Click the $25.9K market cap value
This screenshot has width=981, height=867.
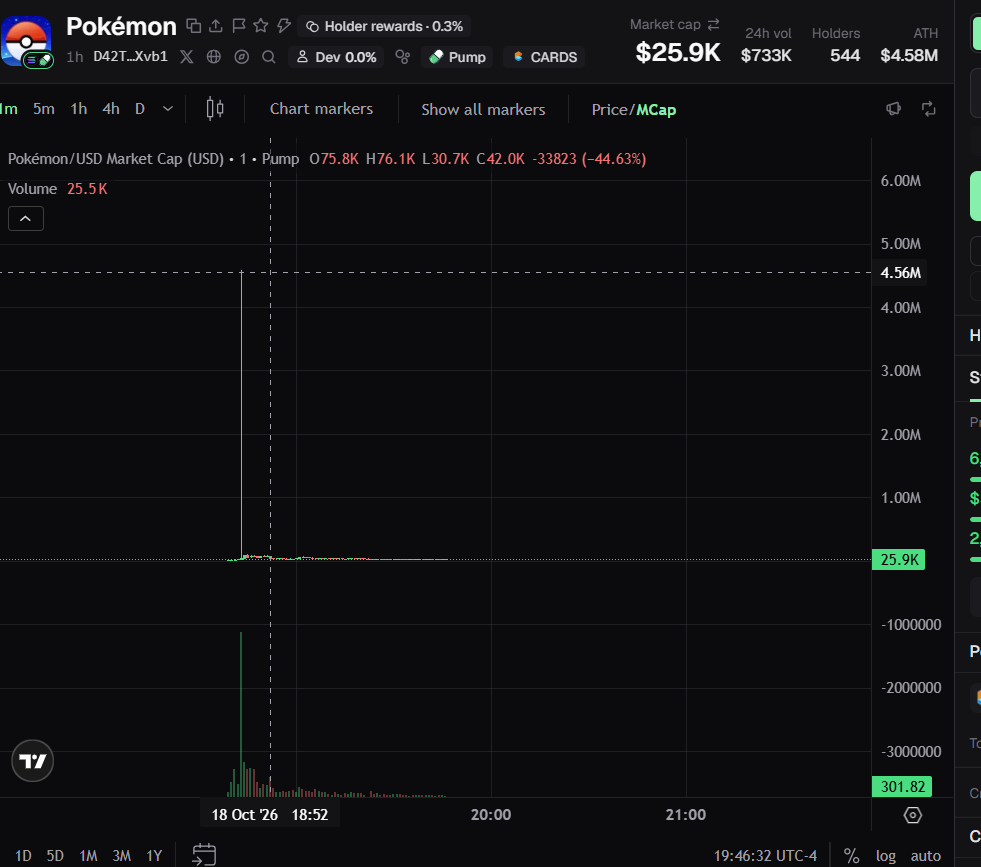pos(678,53)
